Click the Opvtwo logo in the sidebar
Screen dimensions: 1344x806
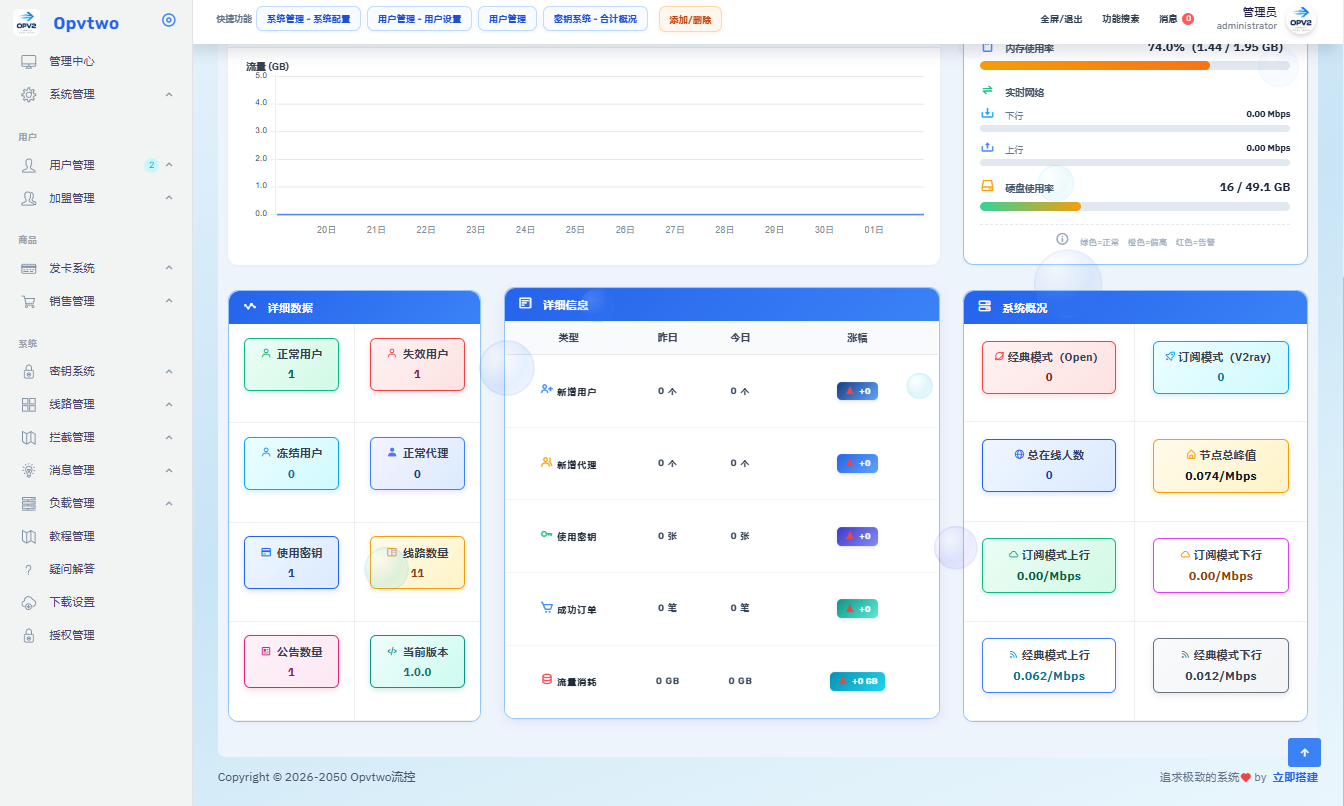pyautogui.click(x=26, y=22)
